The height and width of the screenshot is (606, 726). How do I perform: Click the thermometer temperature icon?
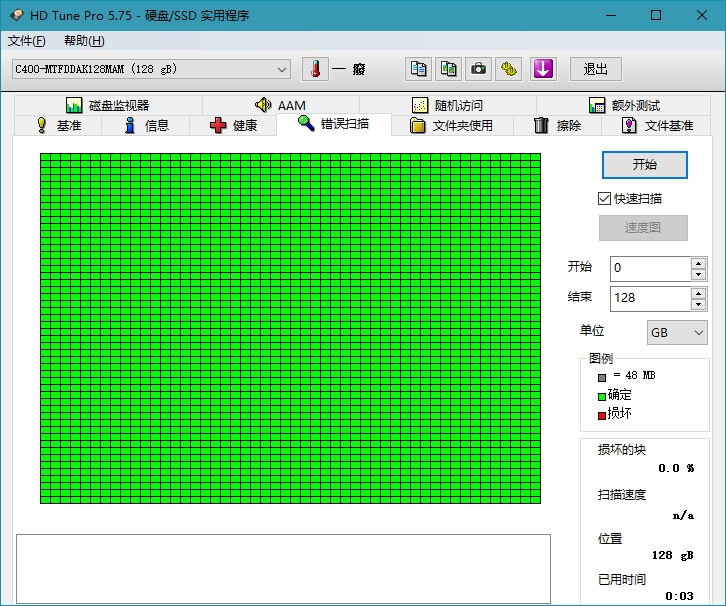click(x=315, y=69)
